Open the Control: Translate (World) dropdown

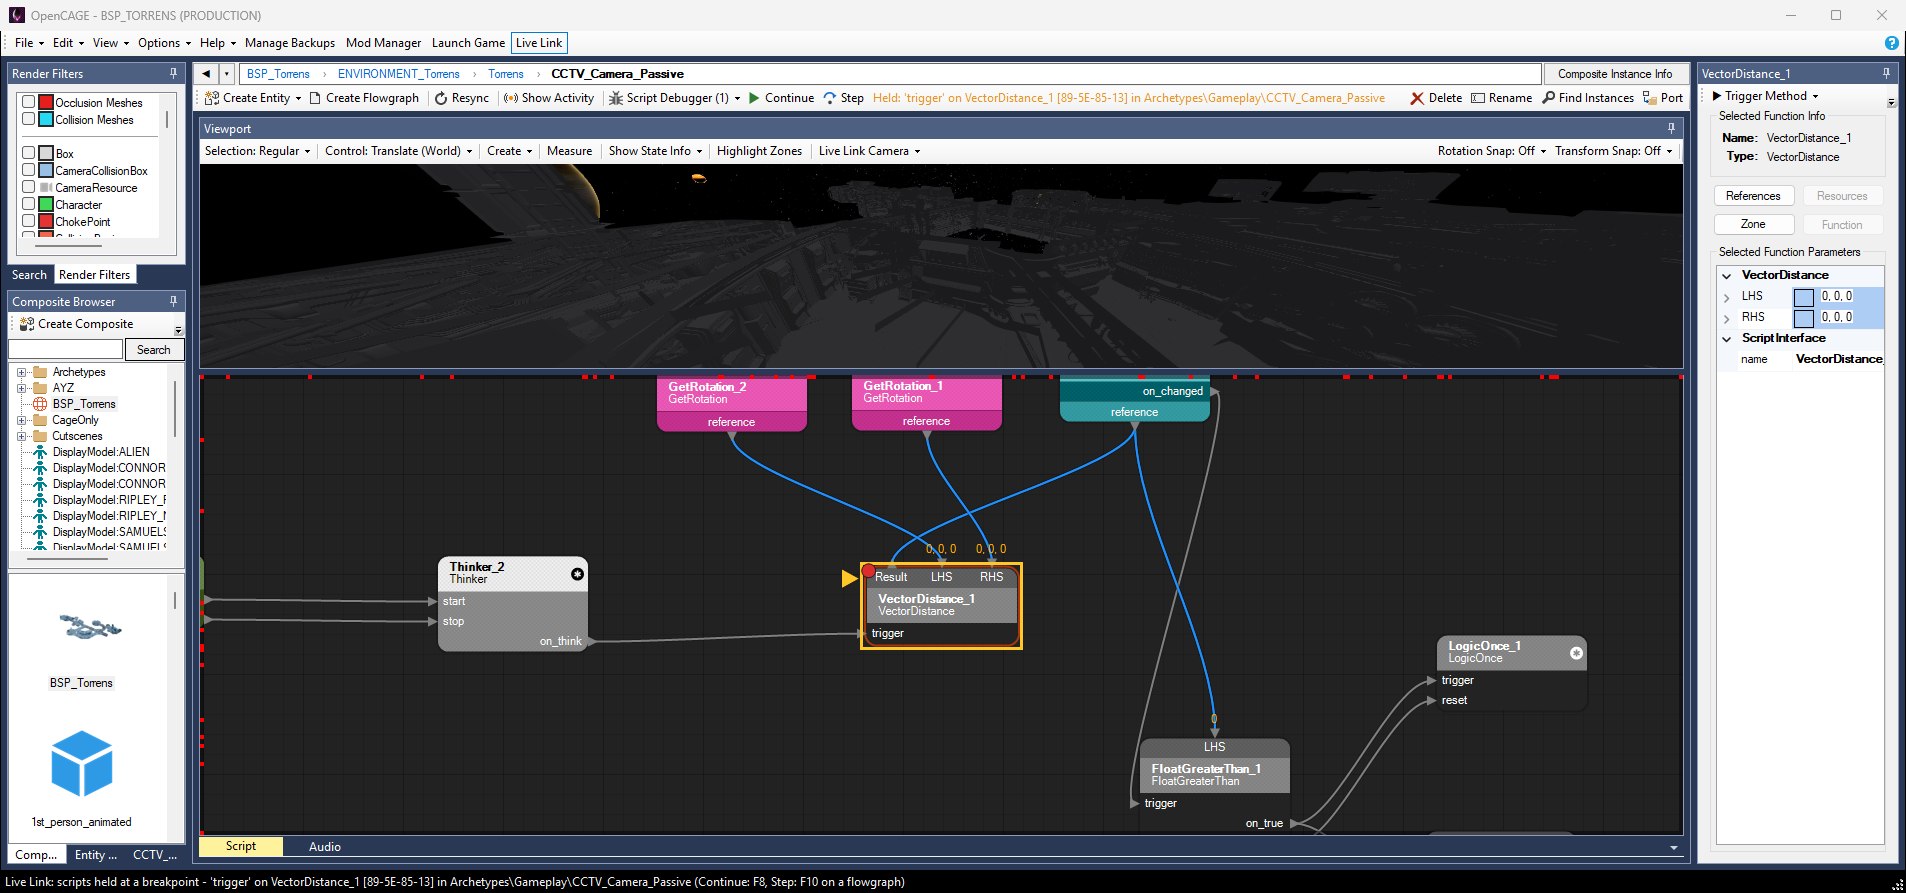398,151
